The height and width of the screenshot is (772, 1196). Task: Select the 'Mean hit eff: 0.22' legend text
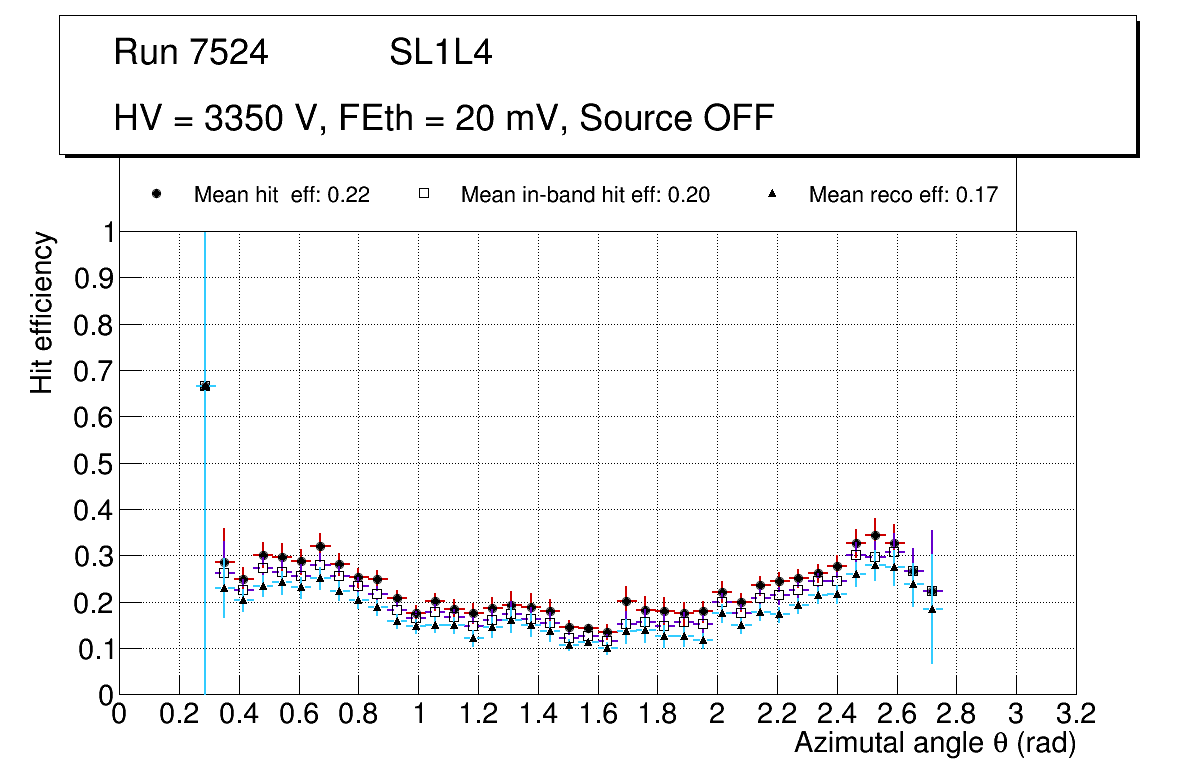[x=282, y=195]
